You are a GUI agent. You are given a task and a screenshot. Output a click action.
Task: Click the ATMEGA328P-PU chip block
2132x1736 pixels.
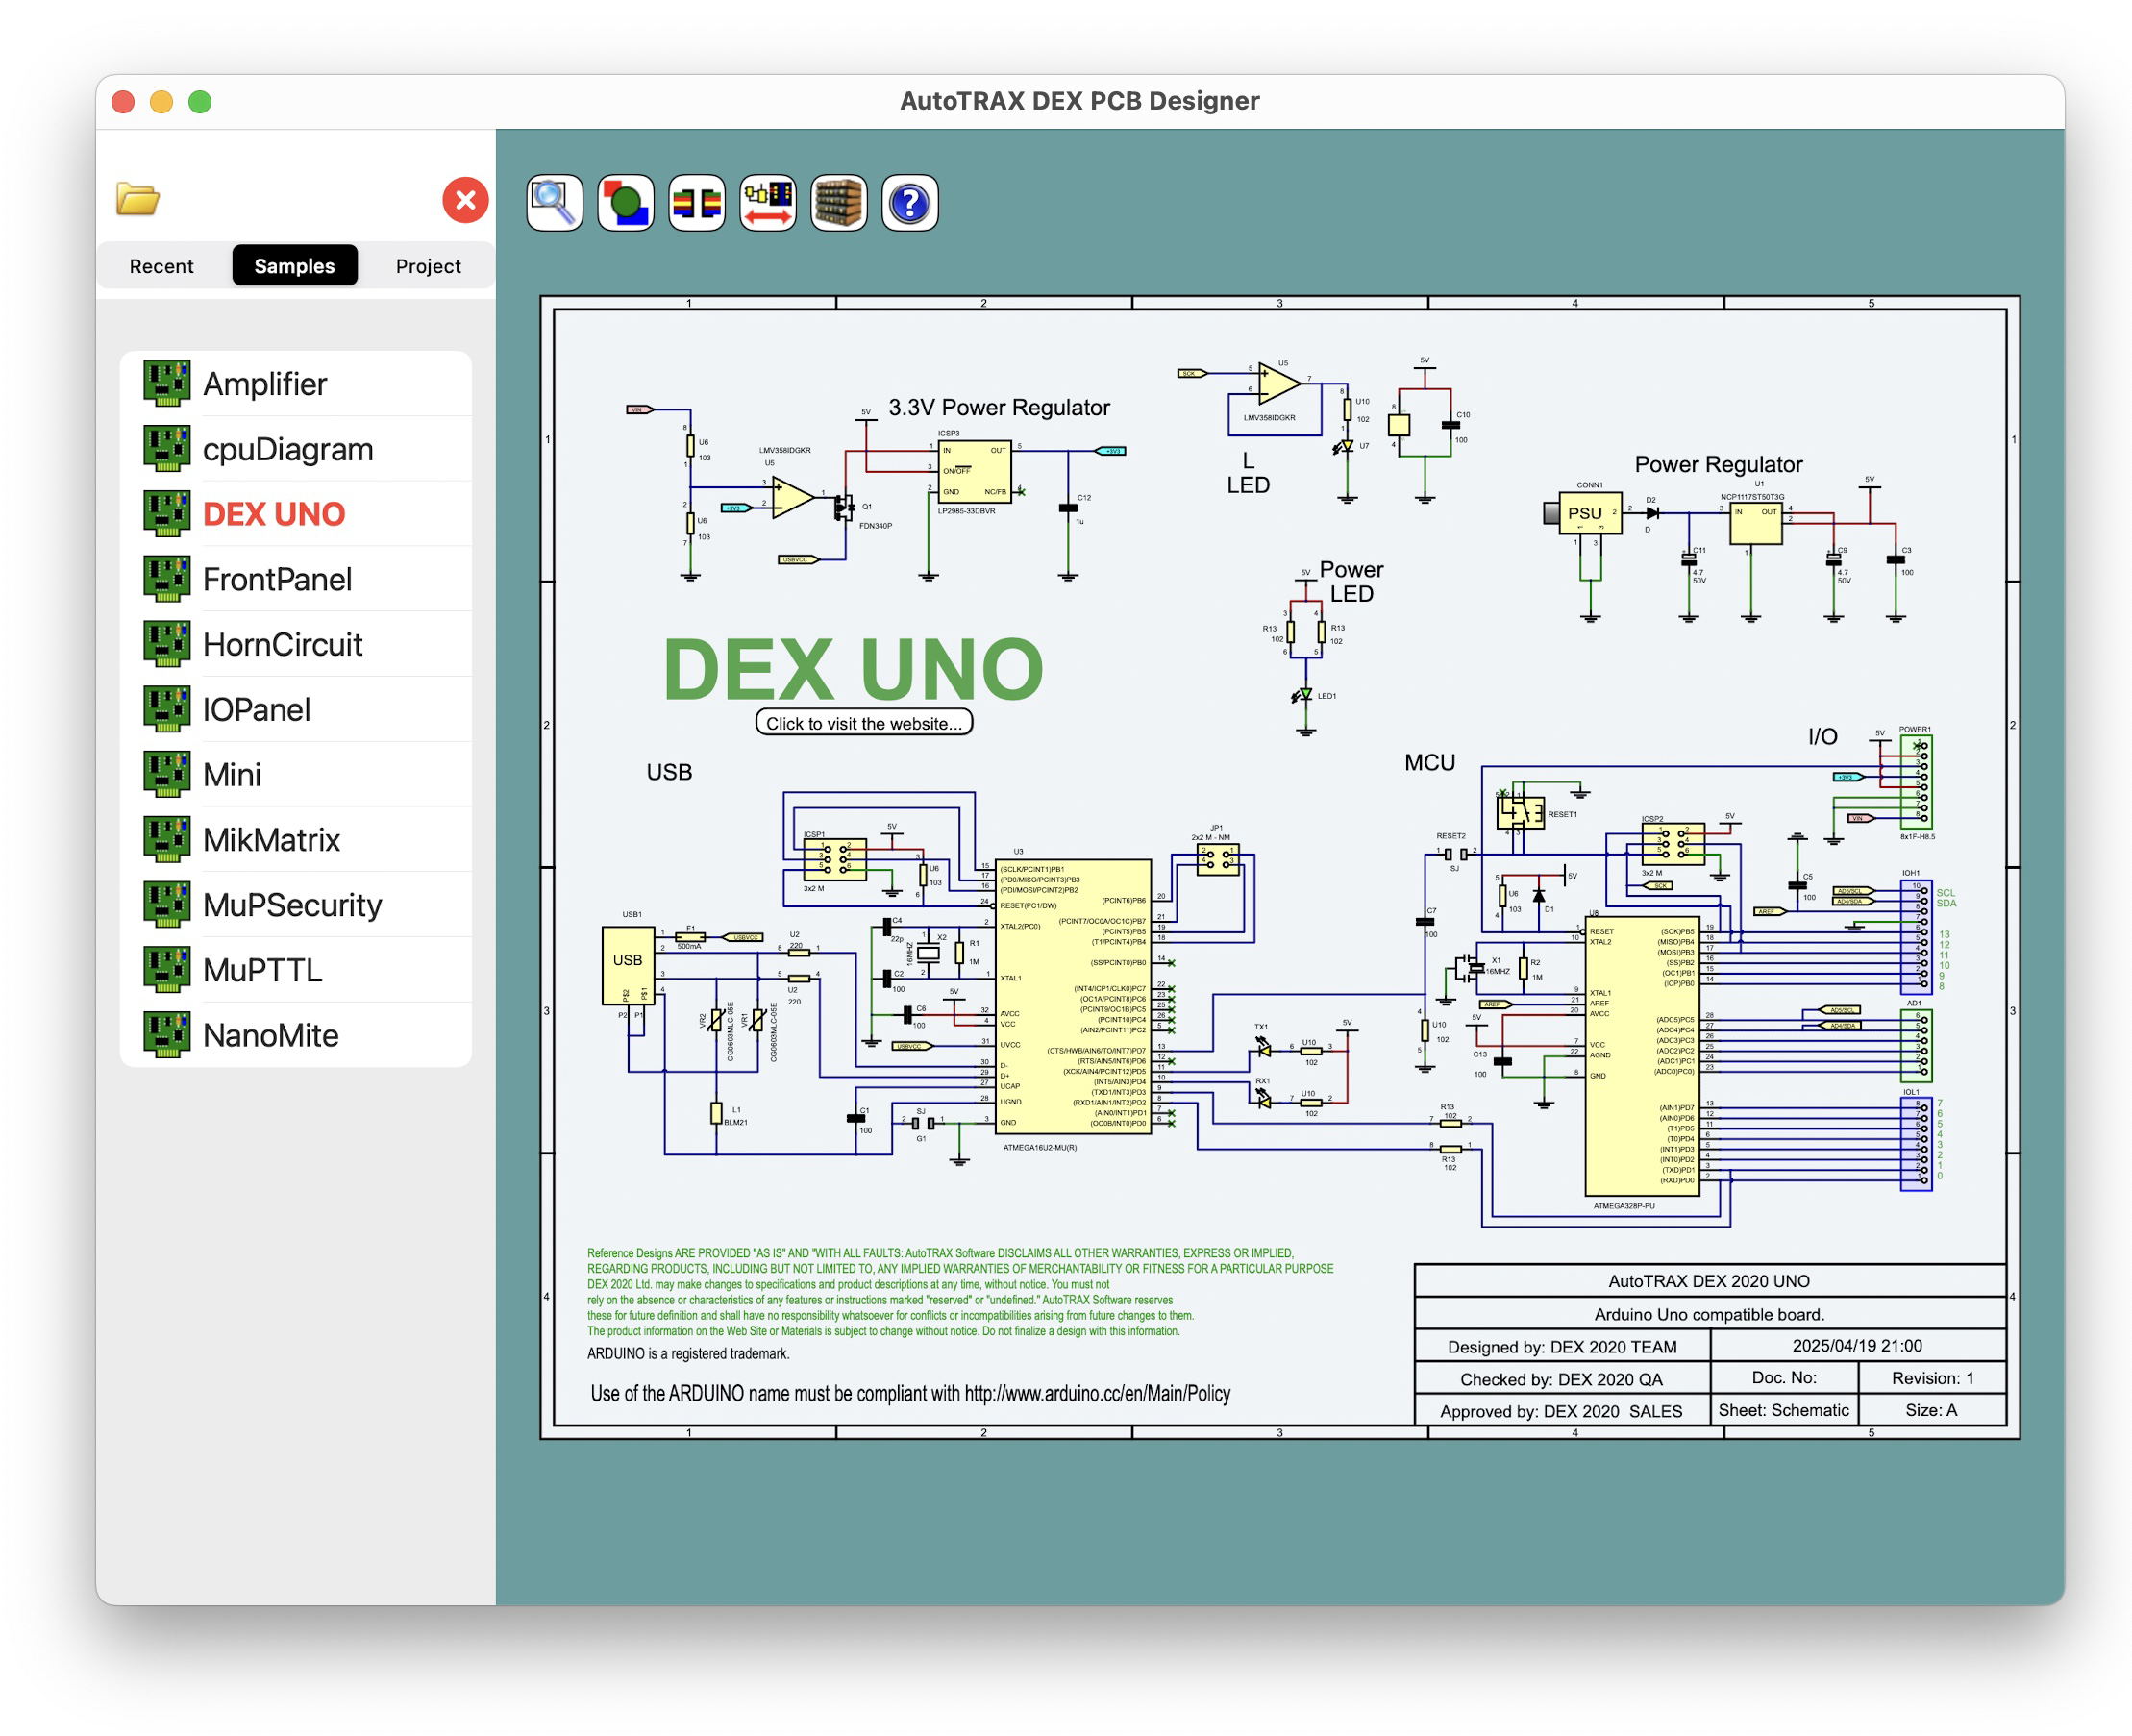click(1642, 1056)
